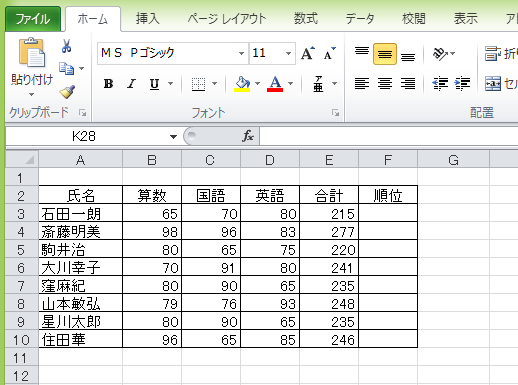Toggle Italic formatting
518x385 pixels.
[x=132, y=83]
